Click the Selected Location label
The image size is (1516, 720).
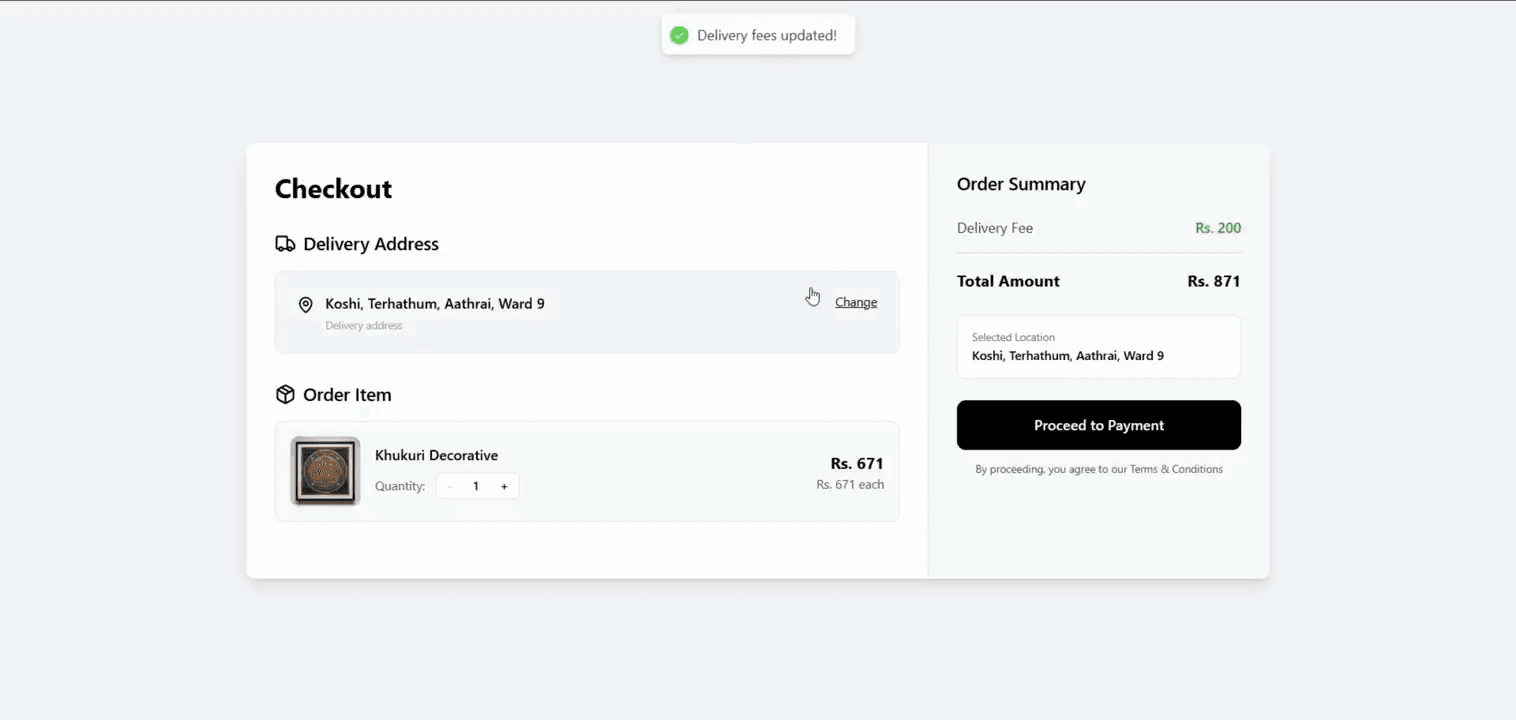point(1013,338)
